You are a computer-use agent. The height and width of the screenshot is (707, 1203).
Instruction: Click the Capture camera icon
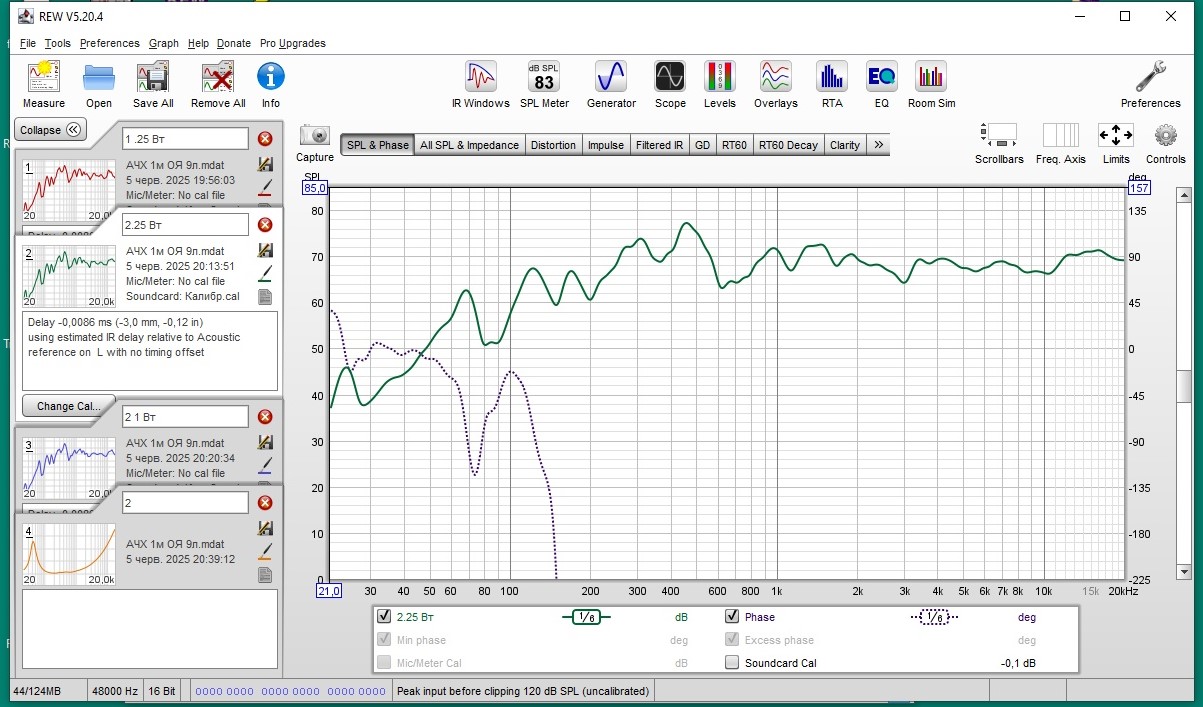(x=315, y=136)
